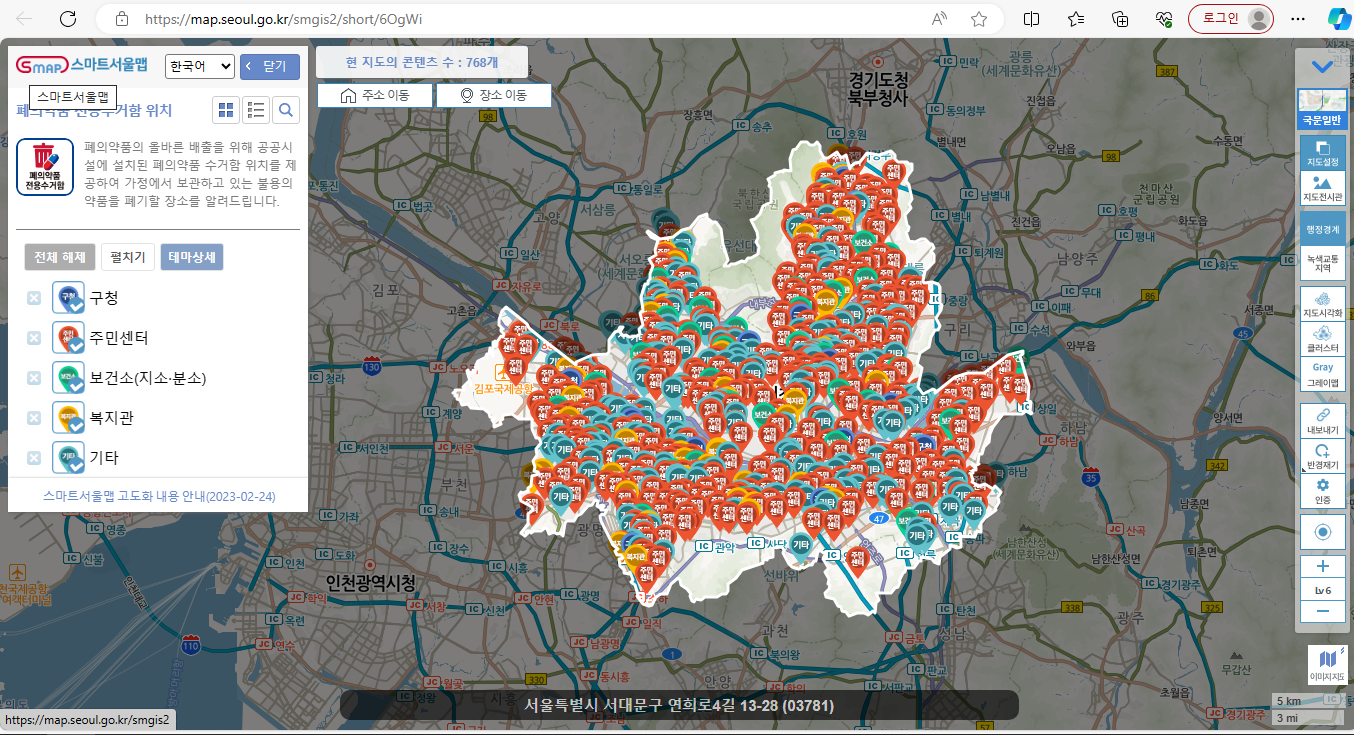Toggle 행정경계 administrative boundaries
This screenshot has width=1354, height=735.
pyautogui.click(x=1322, y=229)
